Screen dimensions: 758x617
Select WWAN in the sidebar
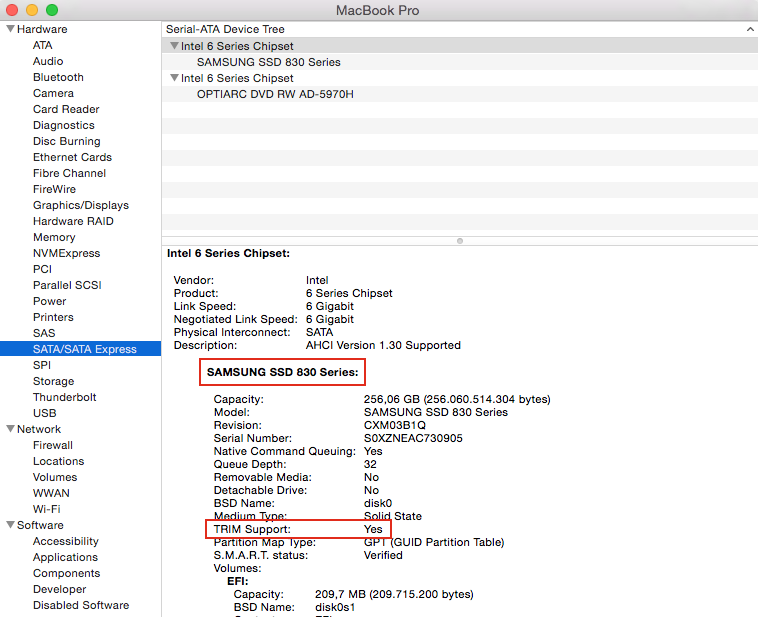[x=51, y=493]
